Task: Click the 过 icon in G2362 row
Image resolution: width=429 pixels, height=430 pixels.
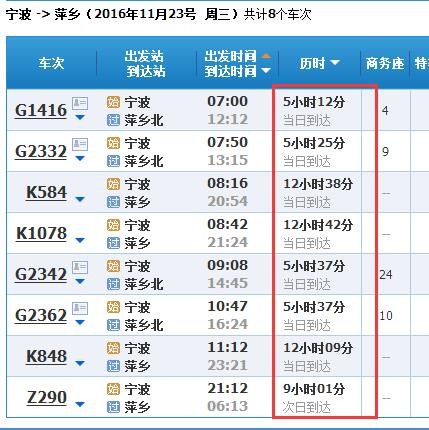Action: (113, 325)
